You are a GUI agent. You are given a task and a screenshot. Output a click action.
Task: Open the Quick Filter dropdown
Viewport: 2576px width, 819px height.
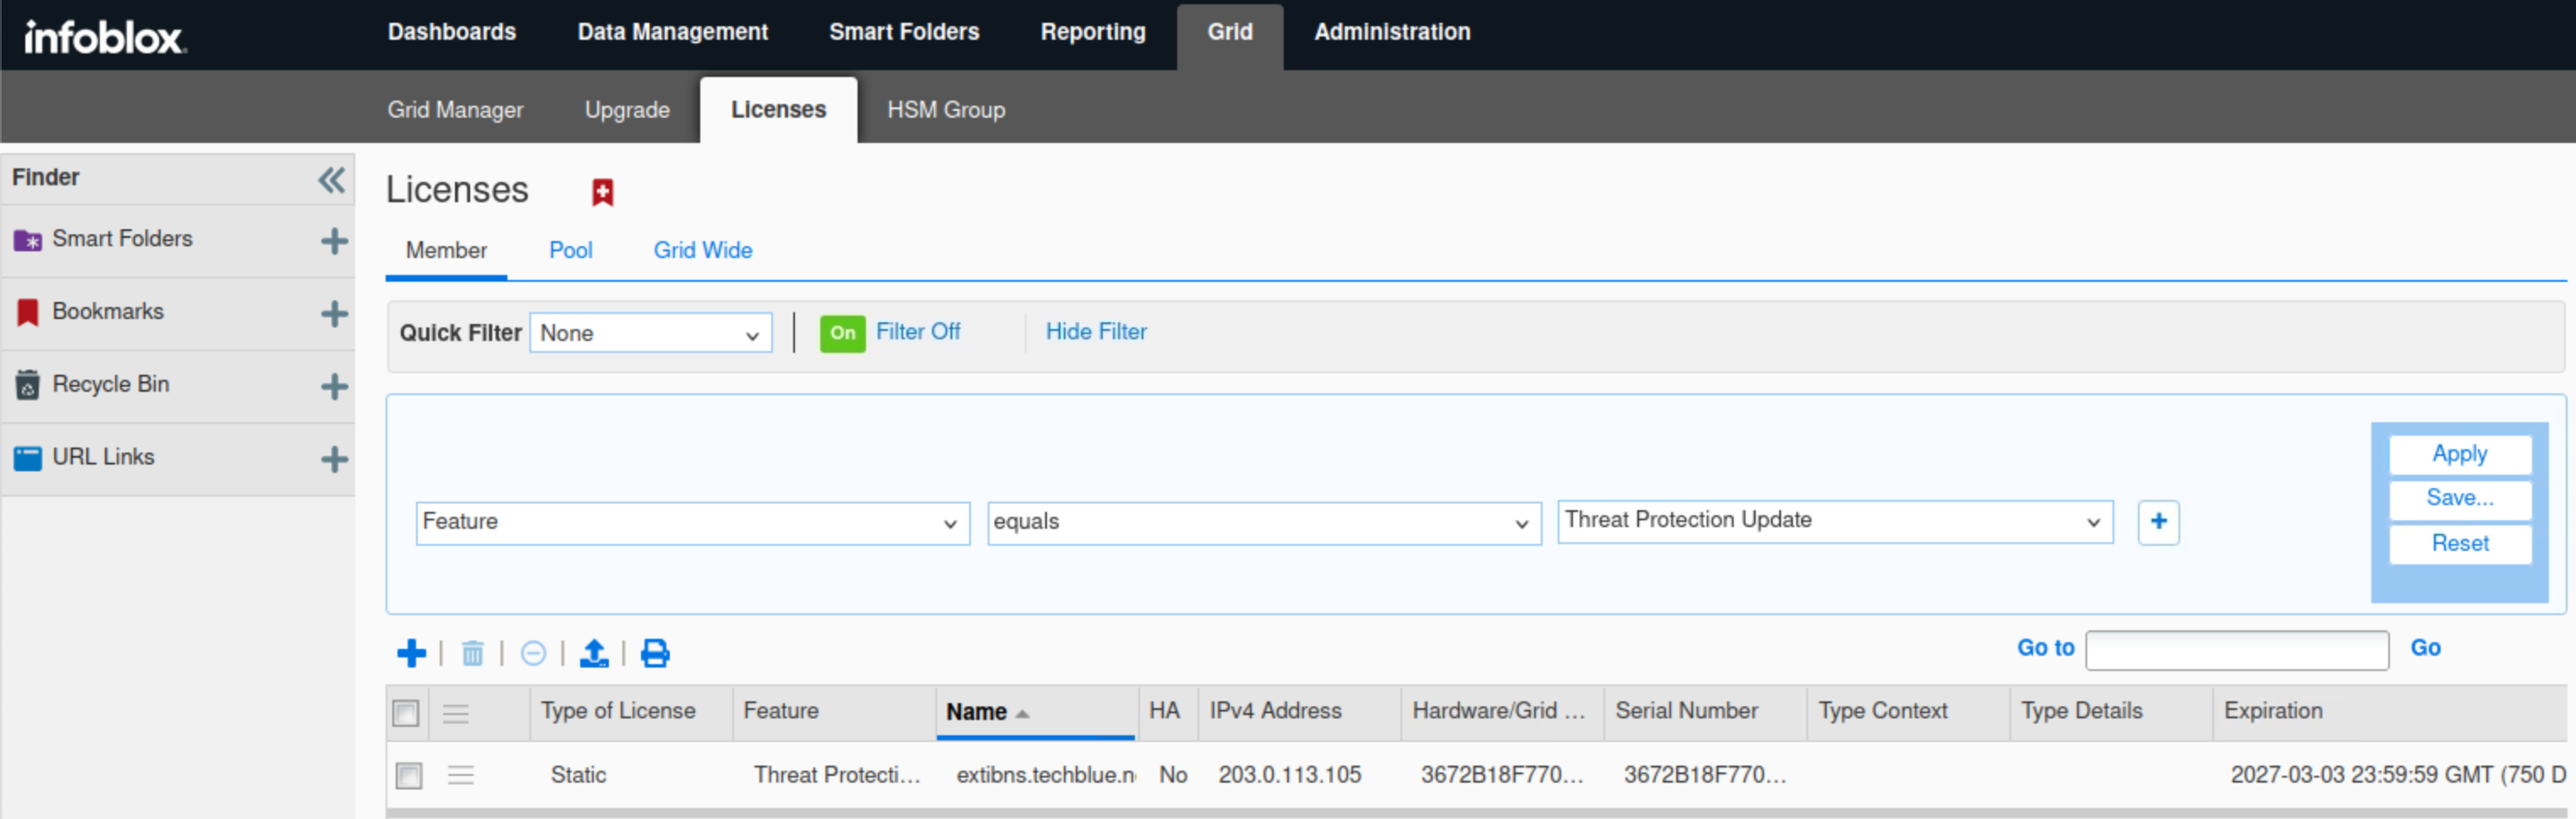(x=650, y=334)
